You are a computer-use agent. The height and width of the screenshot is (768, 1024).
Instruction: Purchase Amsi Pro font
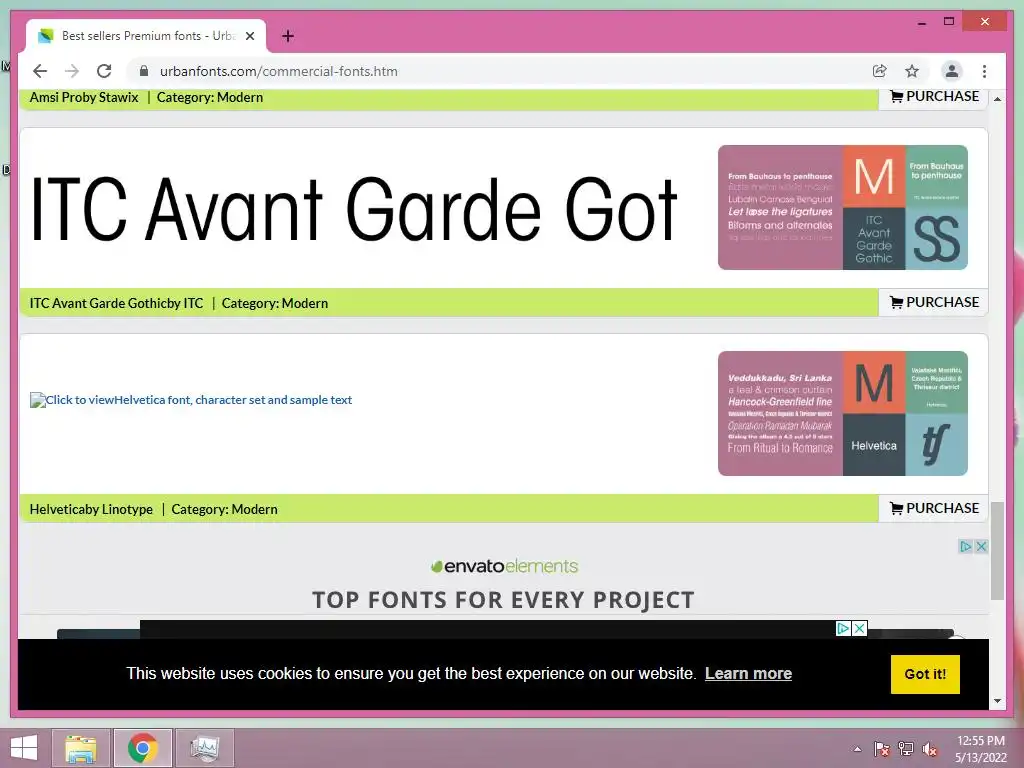(934, 97)
